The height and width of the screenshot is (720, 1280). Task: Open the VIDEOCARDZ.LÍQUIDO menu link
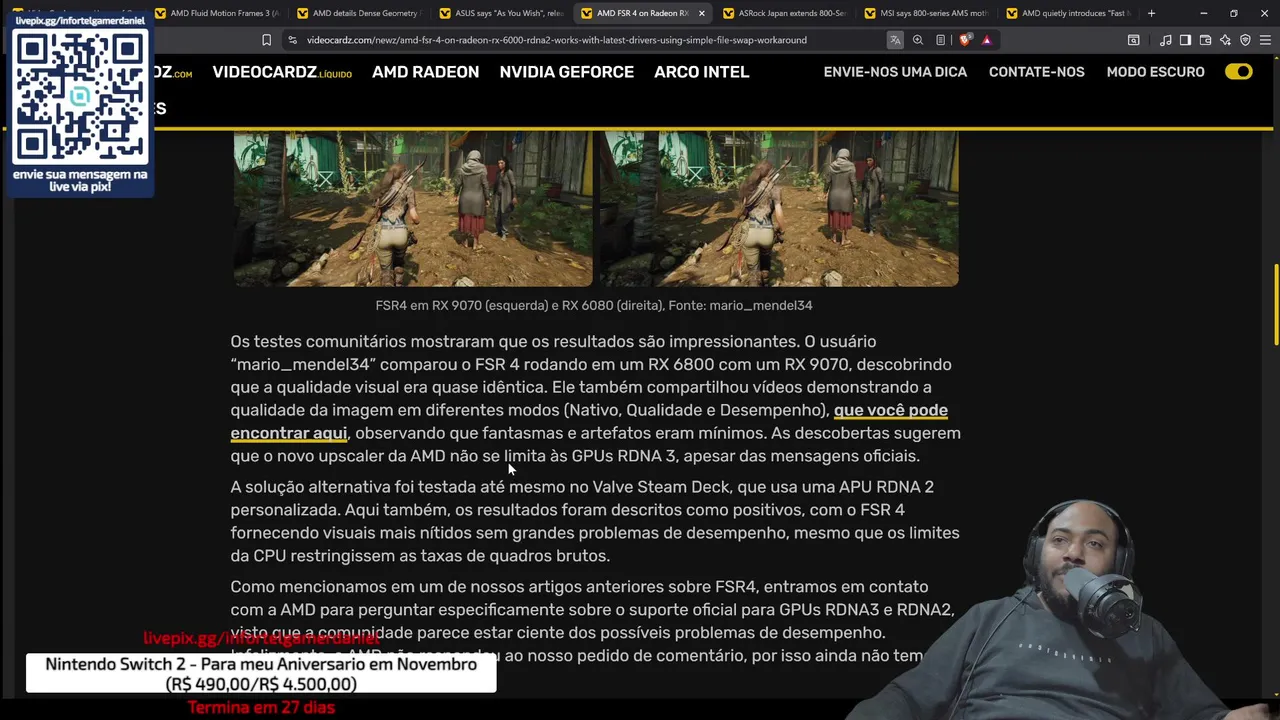[x=282, y=72]
